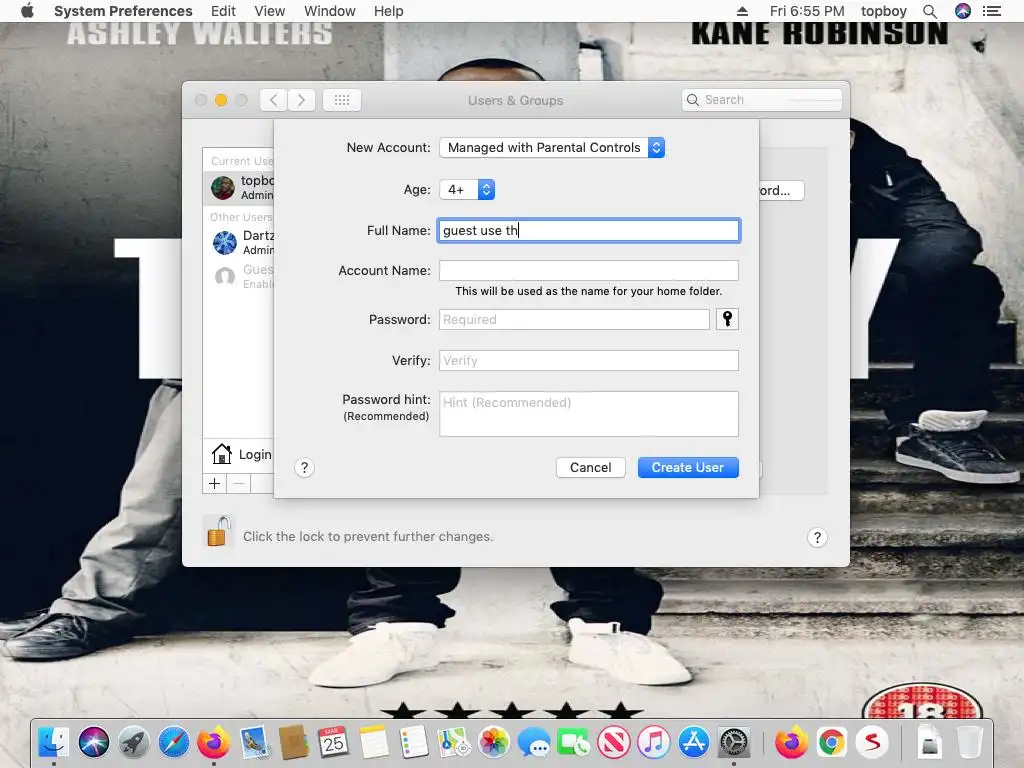Click the Search field in toolbar

pyautogui.click(x=761, y=100)
